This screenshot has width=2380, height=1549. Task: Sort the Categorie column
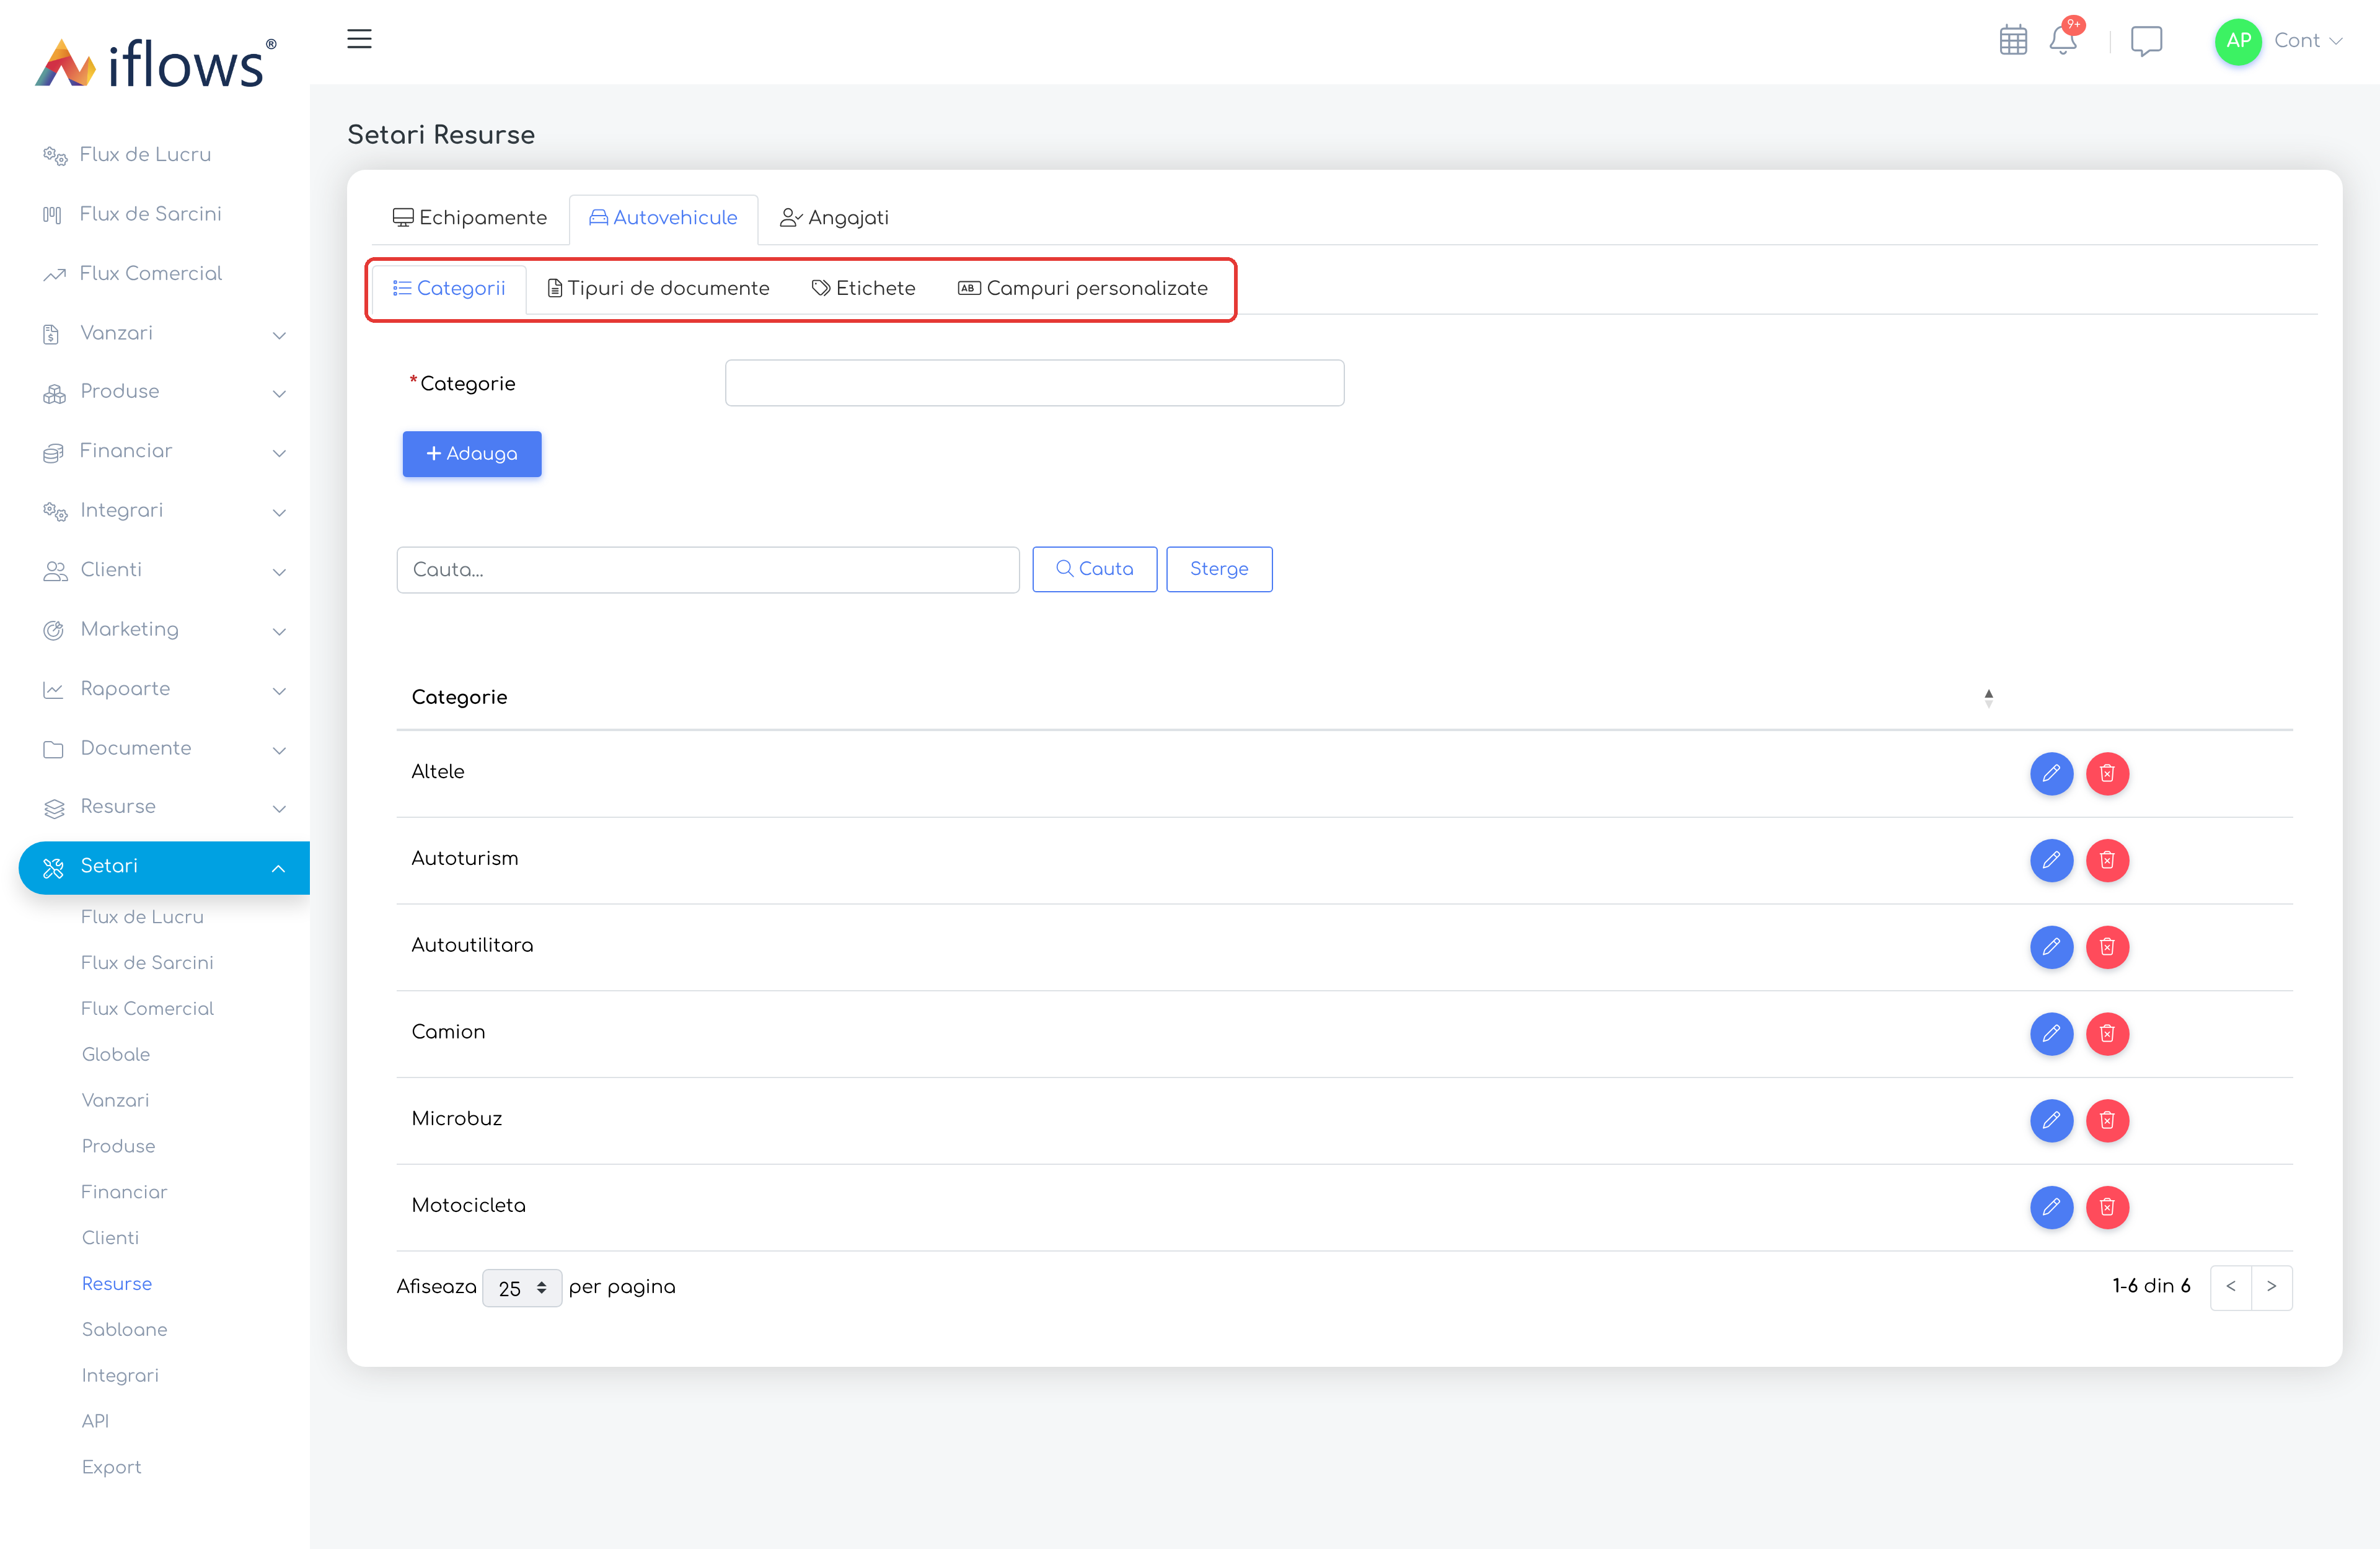point(1988,698)
